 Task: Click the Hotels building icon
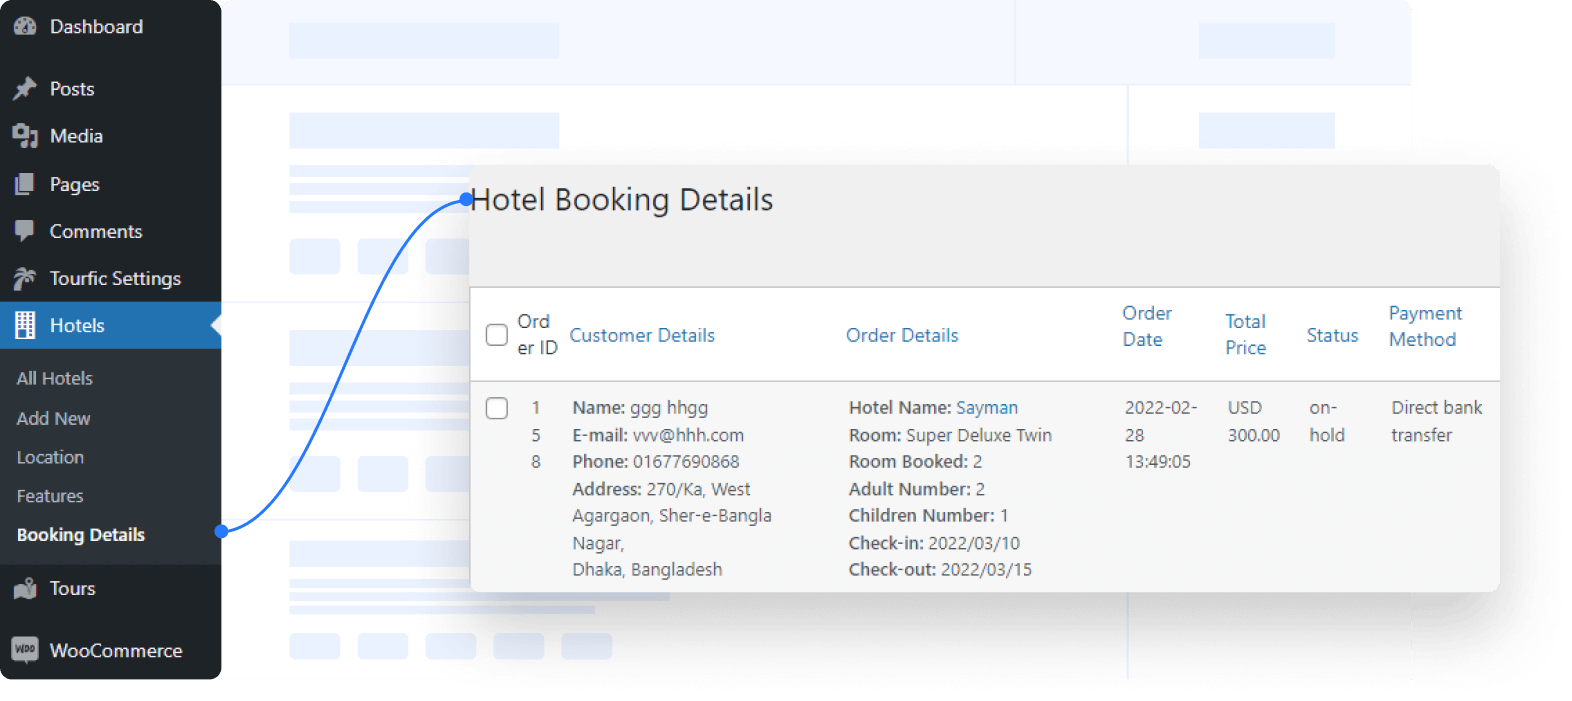[x=25, y=325]
